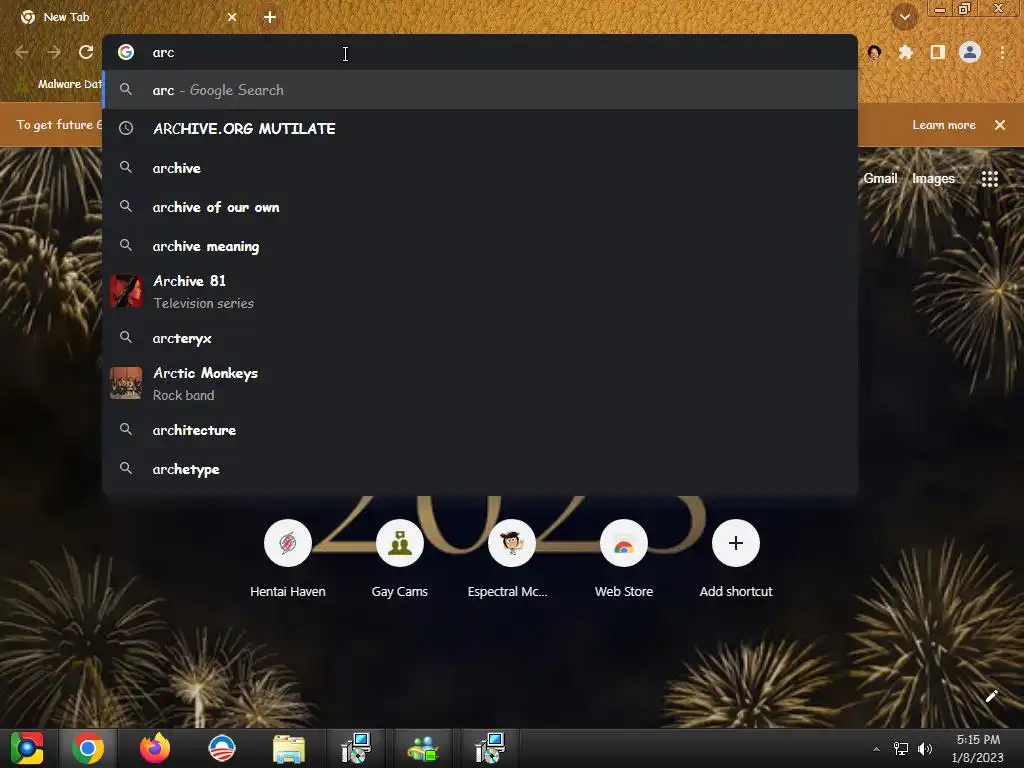The width and height of the screenshot is (1024, 768).
Task: Pick the 'archive of our own' suggestion
Action: [x=480, y=207]
